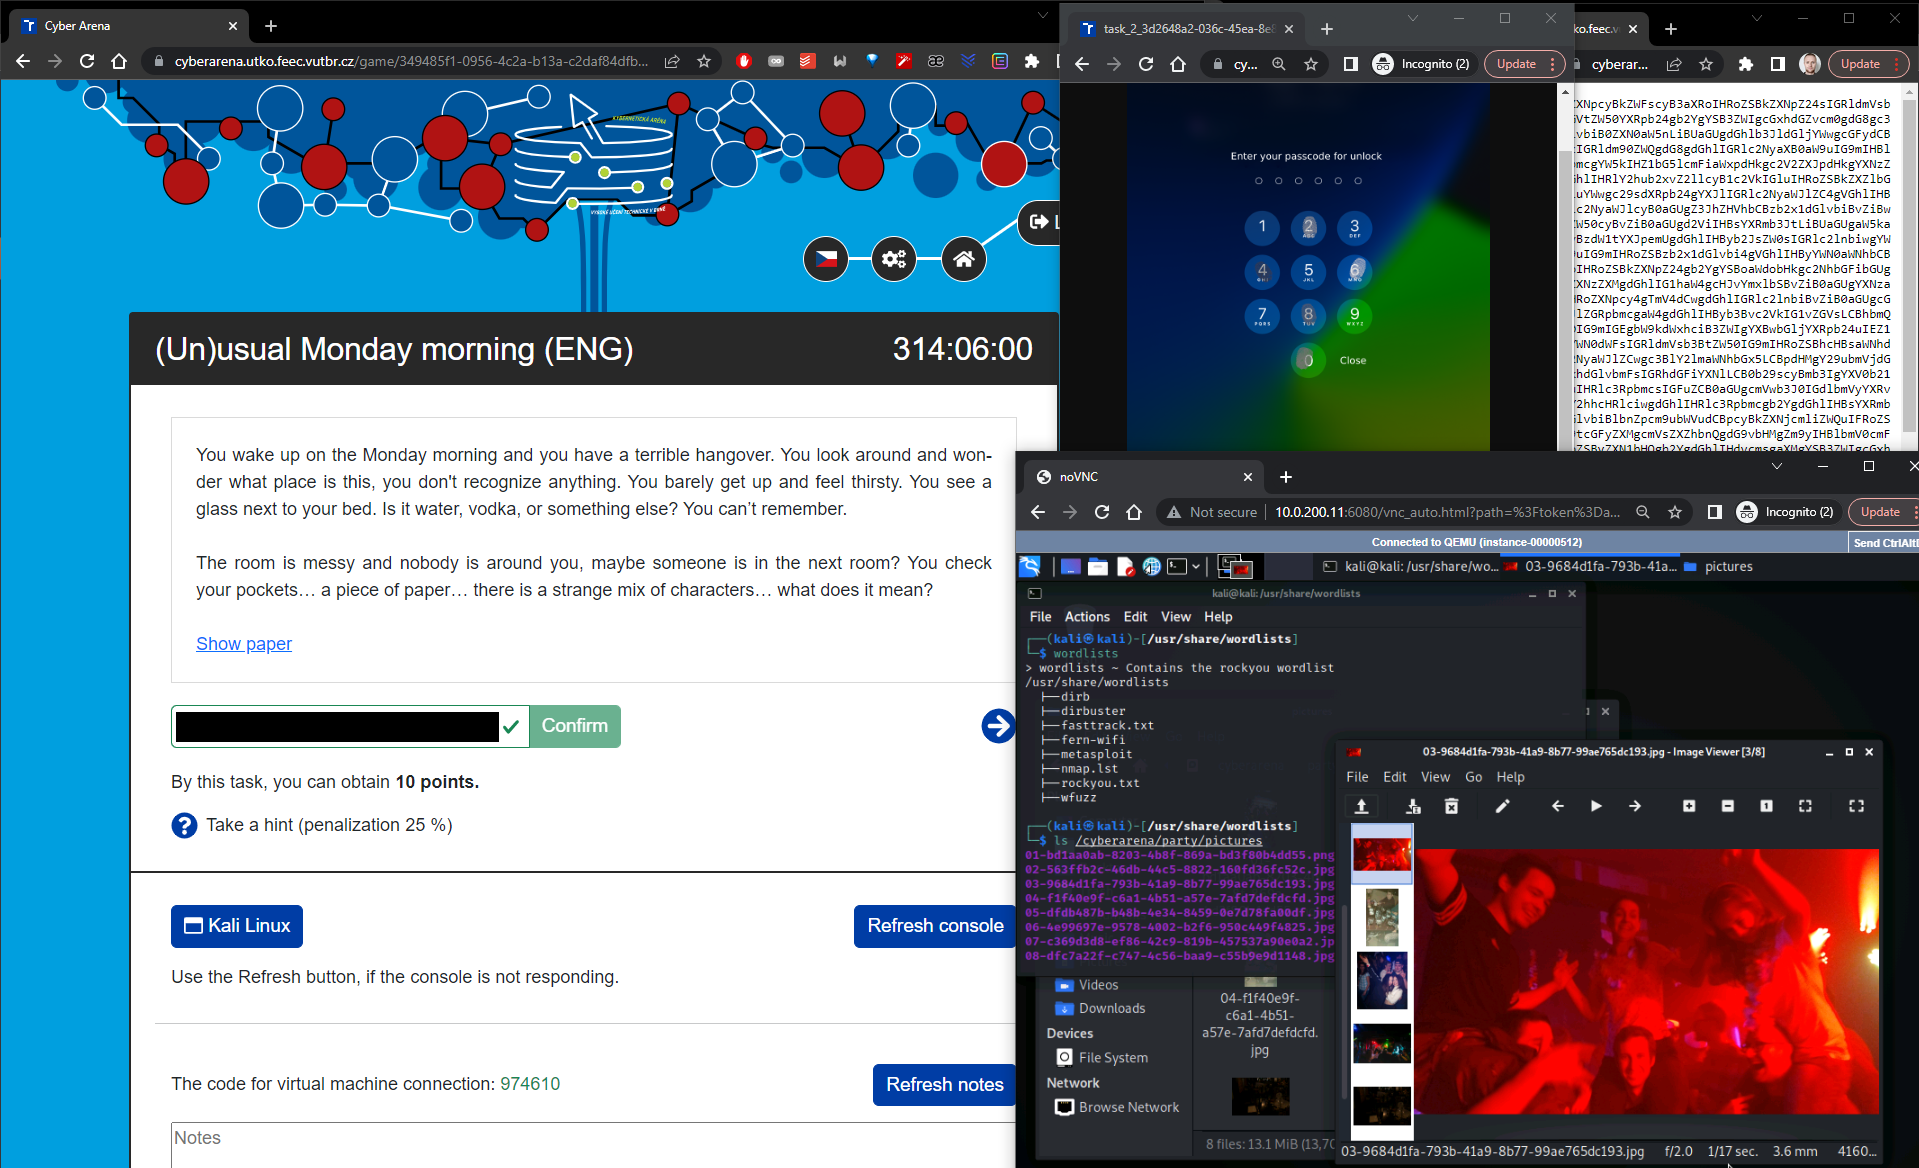Open extensions puzzle icon in Cyber Arena browser

click(x=1032, y=61)
